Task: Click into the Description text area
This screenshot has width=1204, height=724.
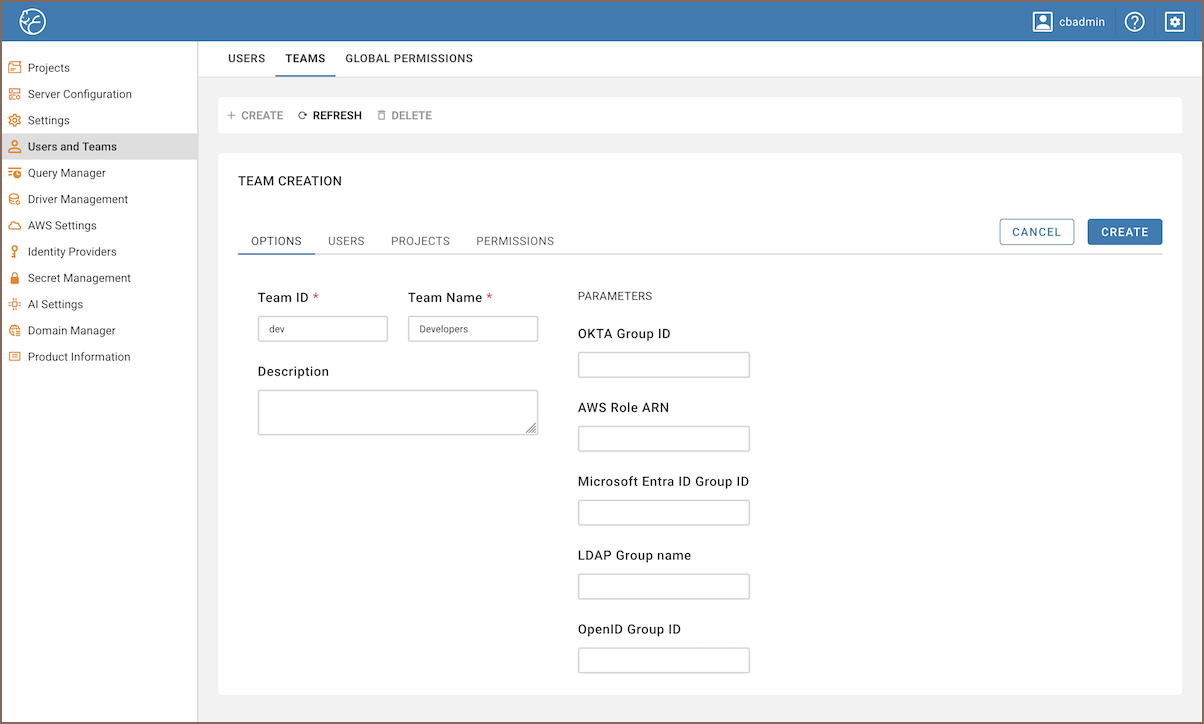Action: [x=397, y=412]
